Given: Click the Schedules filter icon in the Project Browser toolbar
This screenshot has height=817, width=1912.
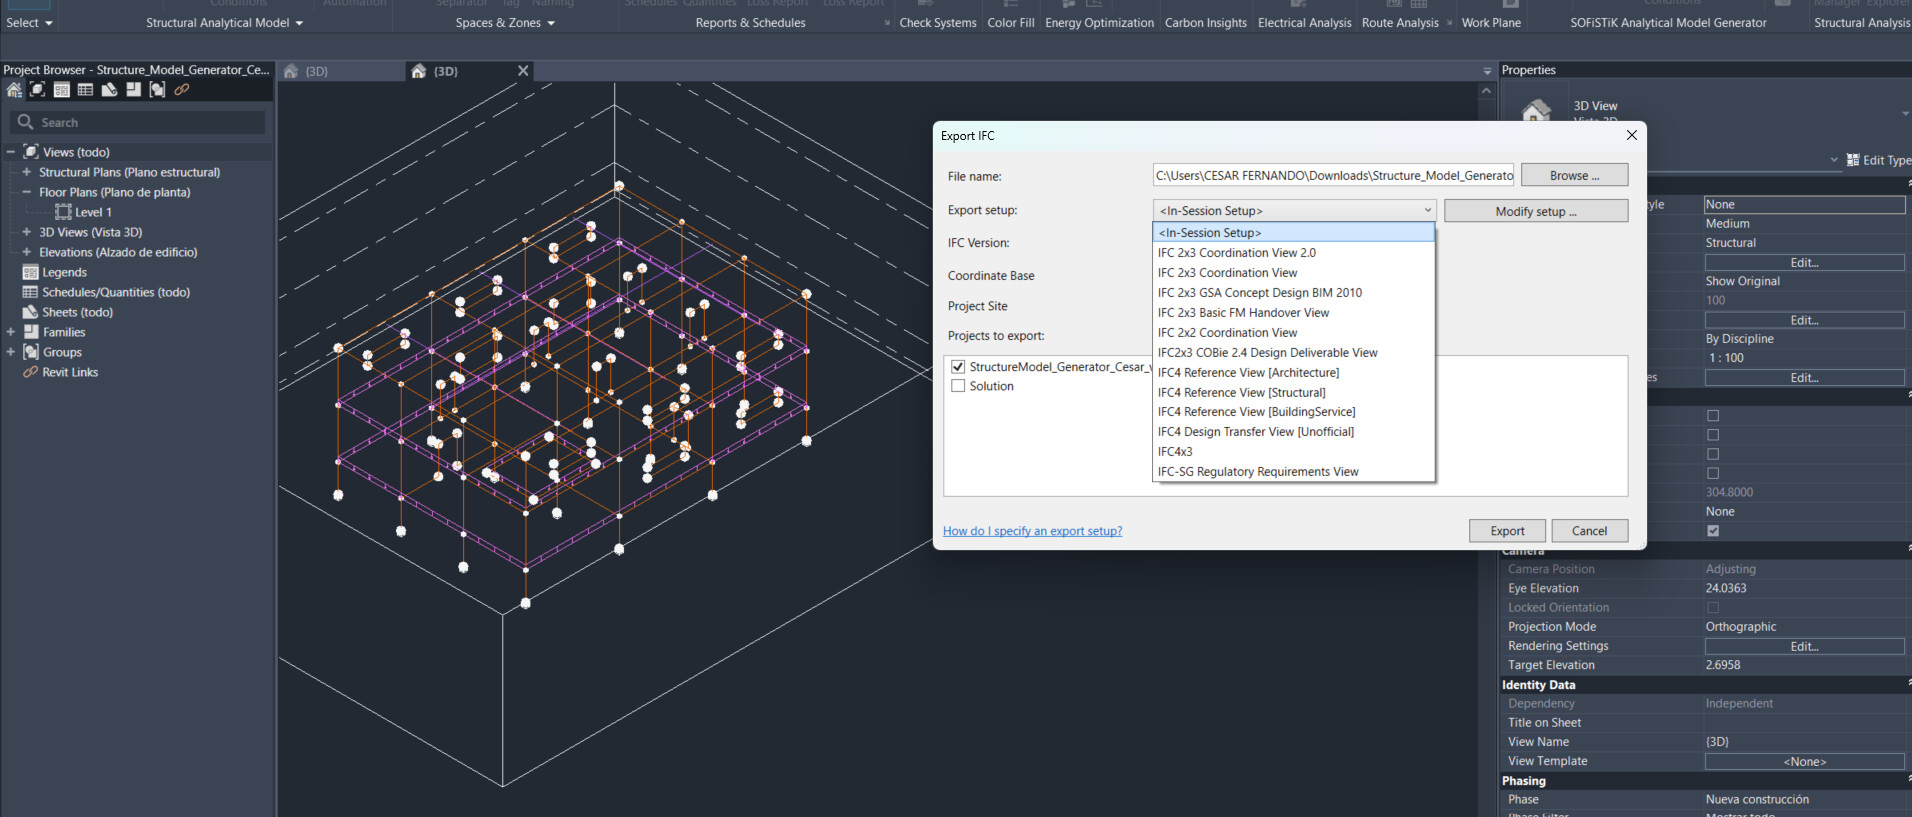Looking at the screenshot, I should point(86,90).
